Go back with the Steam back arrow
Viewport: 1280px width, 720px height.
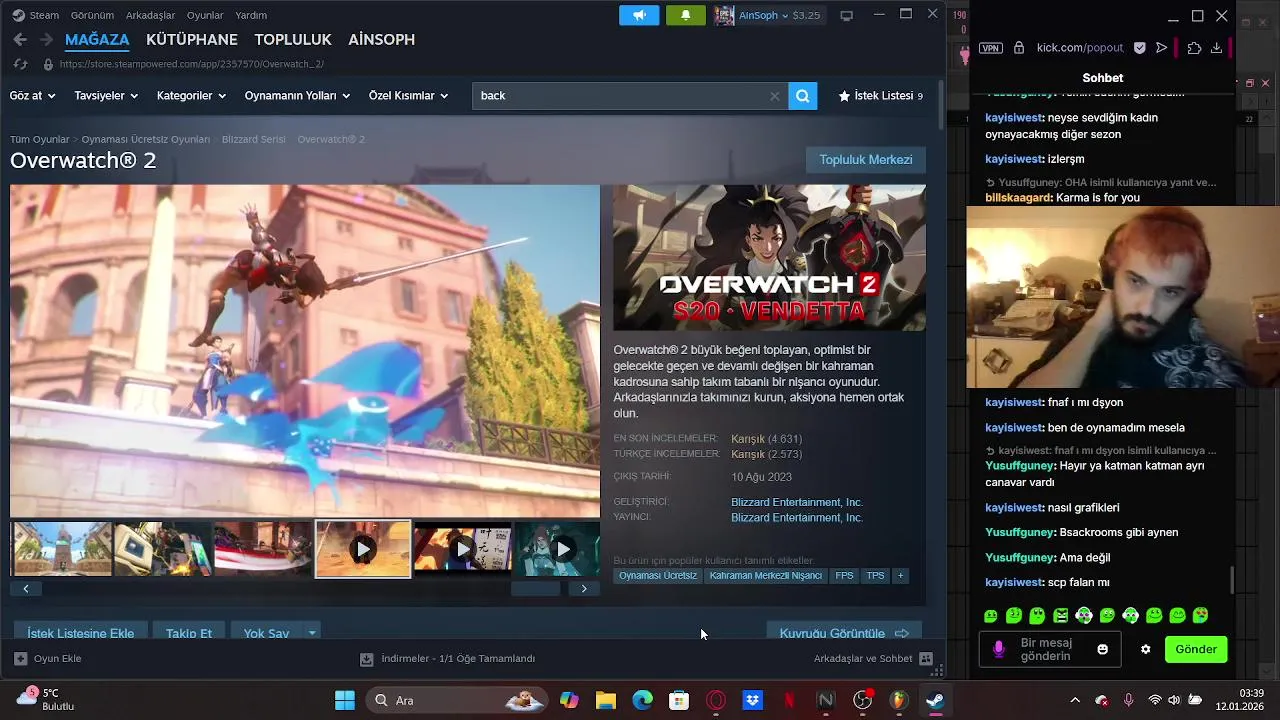20,40
